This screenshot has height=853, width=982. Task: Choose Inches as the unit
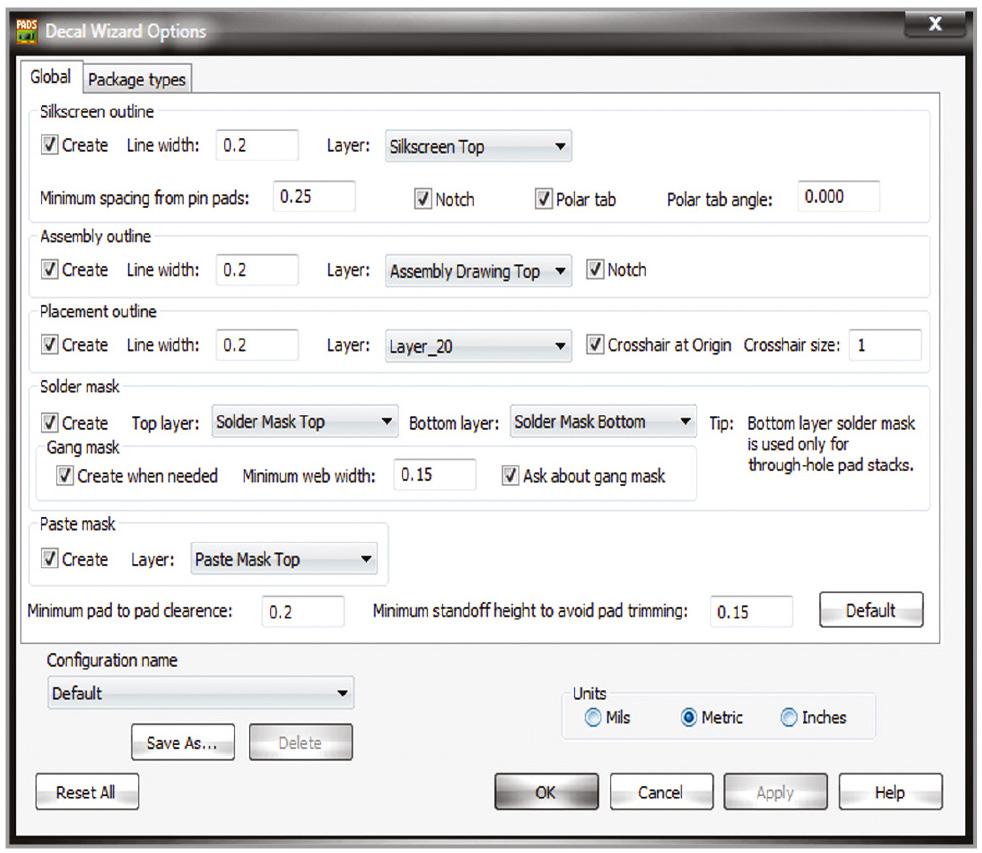pyautogui.click(x=789, y=717)
